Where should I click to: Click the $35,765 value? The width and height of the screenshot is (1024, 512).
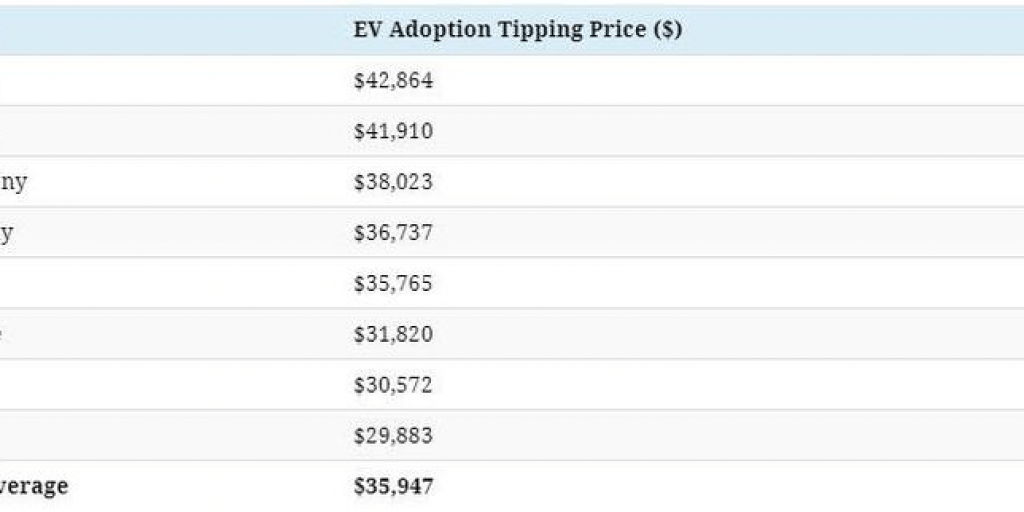point(393,284)
